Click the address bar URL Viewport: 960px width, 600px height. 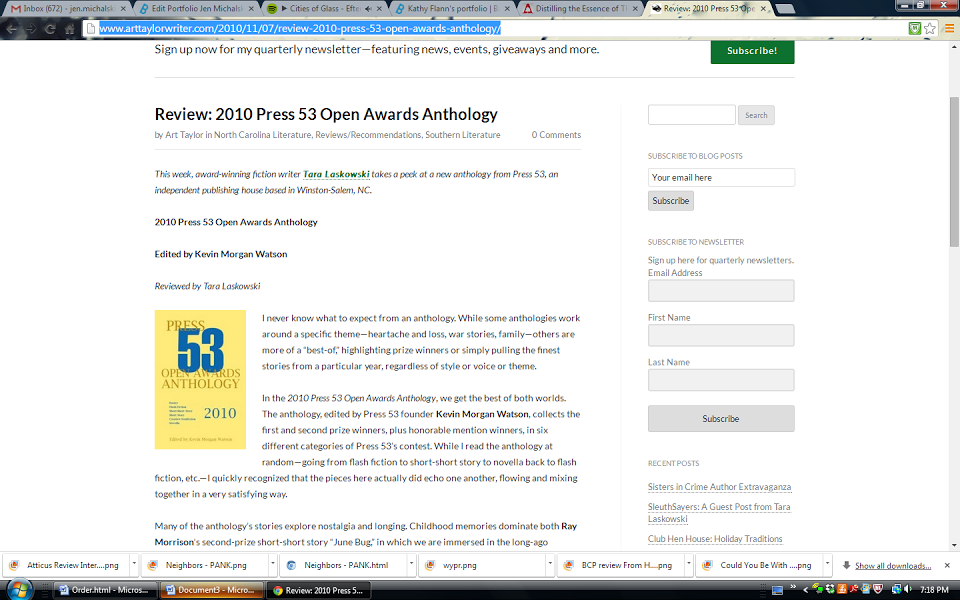coord(300,28)
